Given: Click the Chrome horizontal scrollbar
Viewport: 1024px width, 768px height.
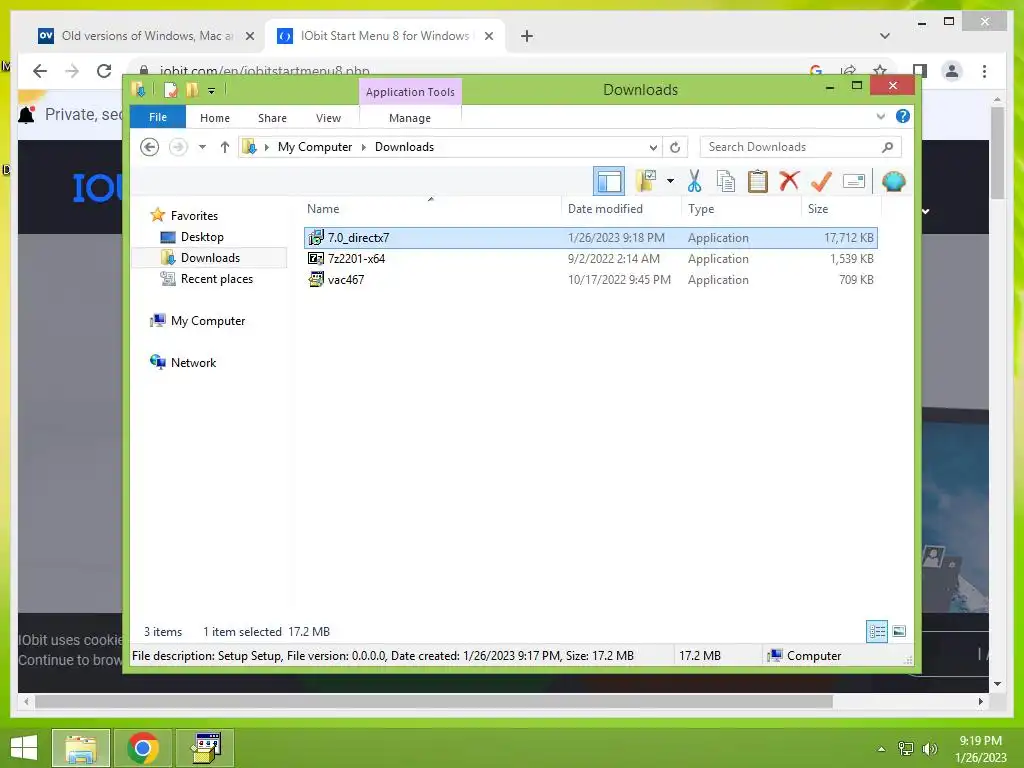Looking at the screenshot, I should click(434, 701).
